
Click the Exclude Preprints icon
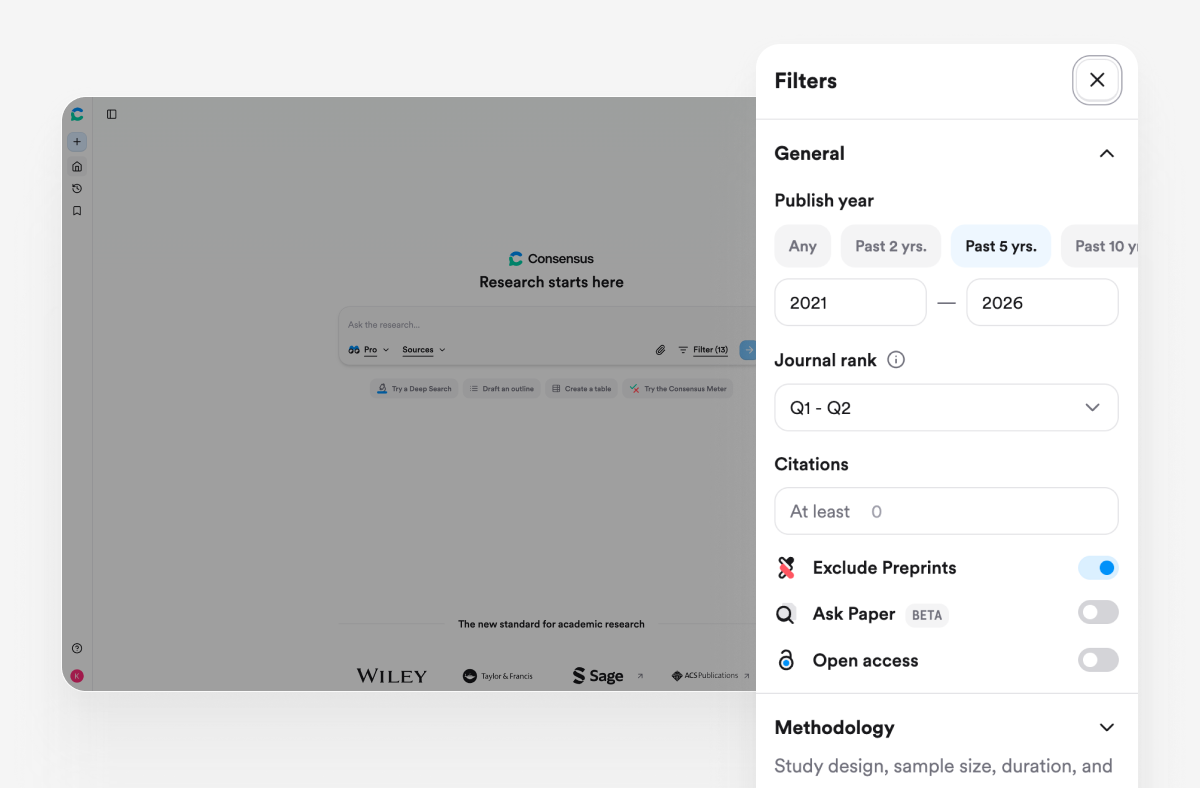point(786,568)
